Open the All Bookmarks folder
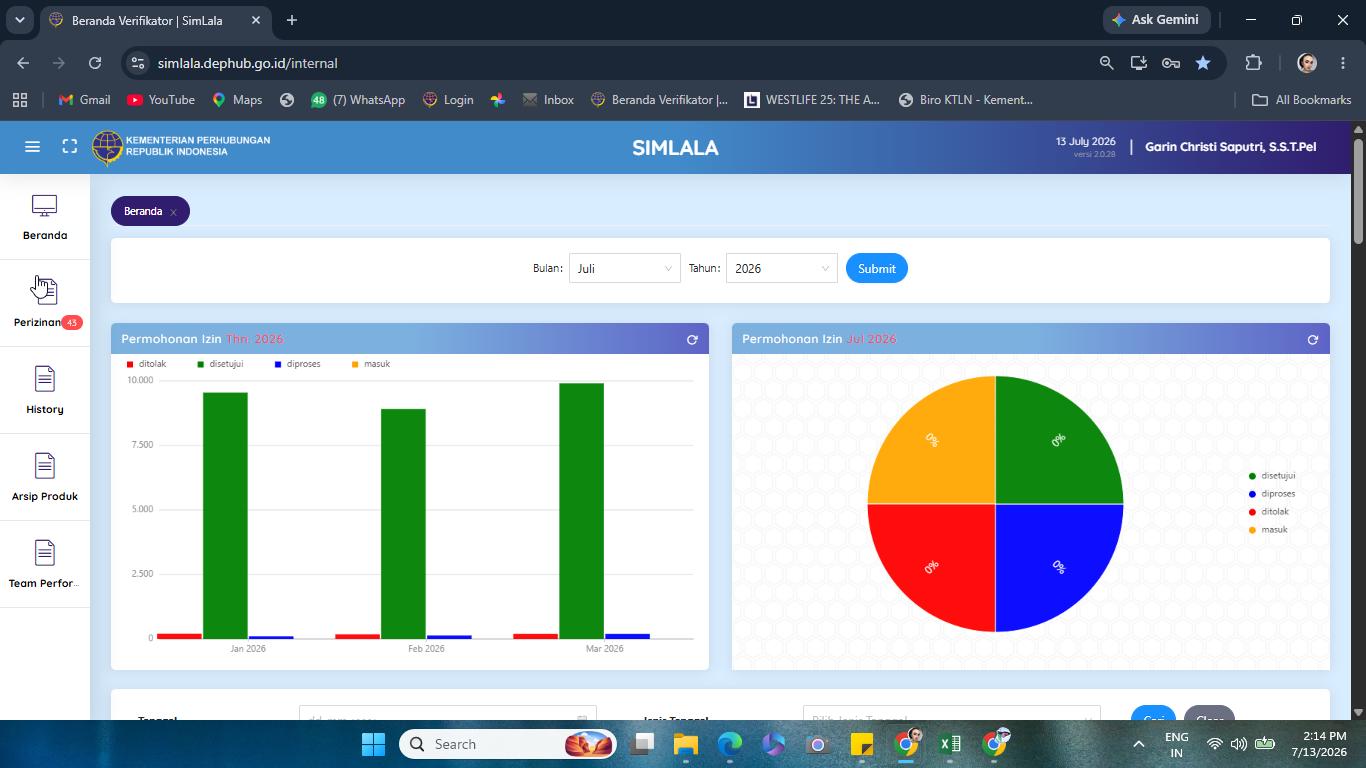The width and height of the screenshot is (1366, 768). 1301,100
